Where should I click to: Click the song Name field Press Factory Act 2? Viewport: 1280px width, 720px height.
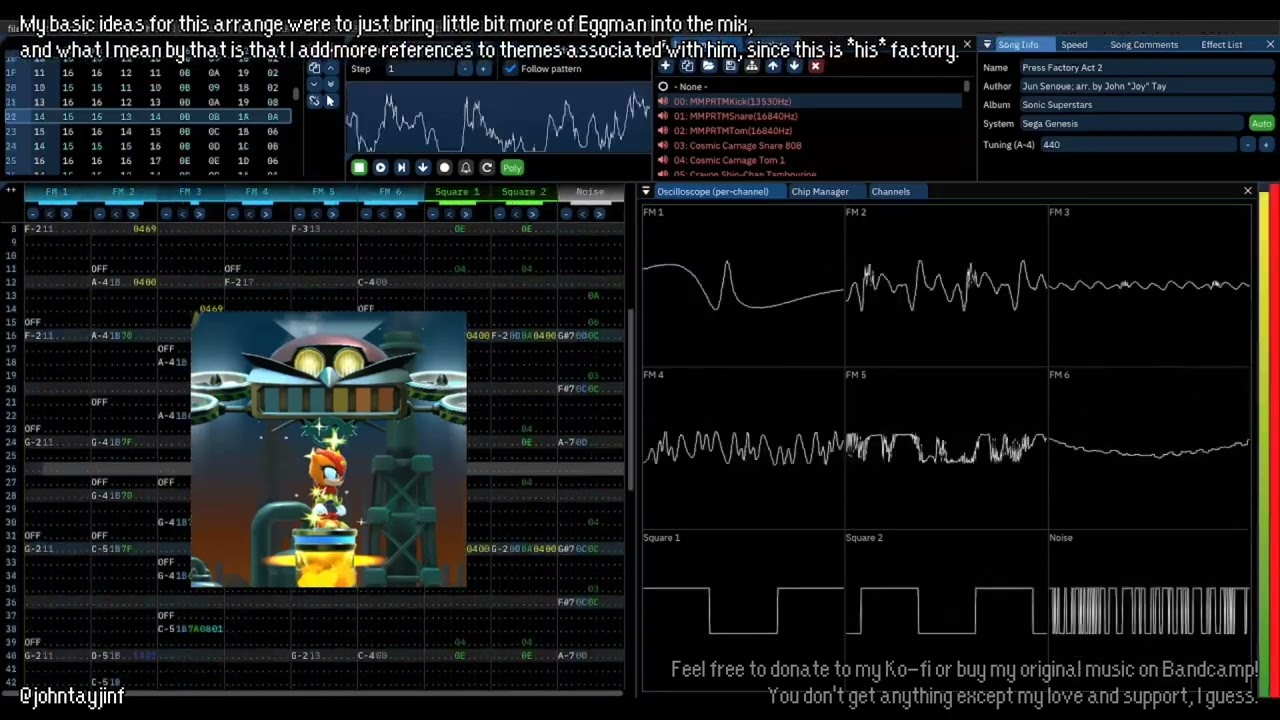pyautogui.click(x=1146, y=68)
